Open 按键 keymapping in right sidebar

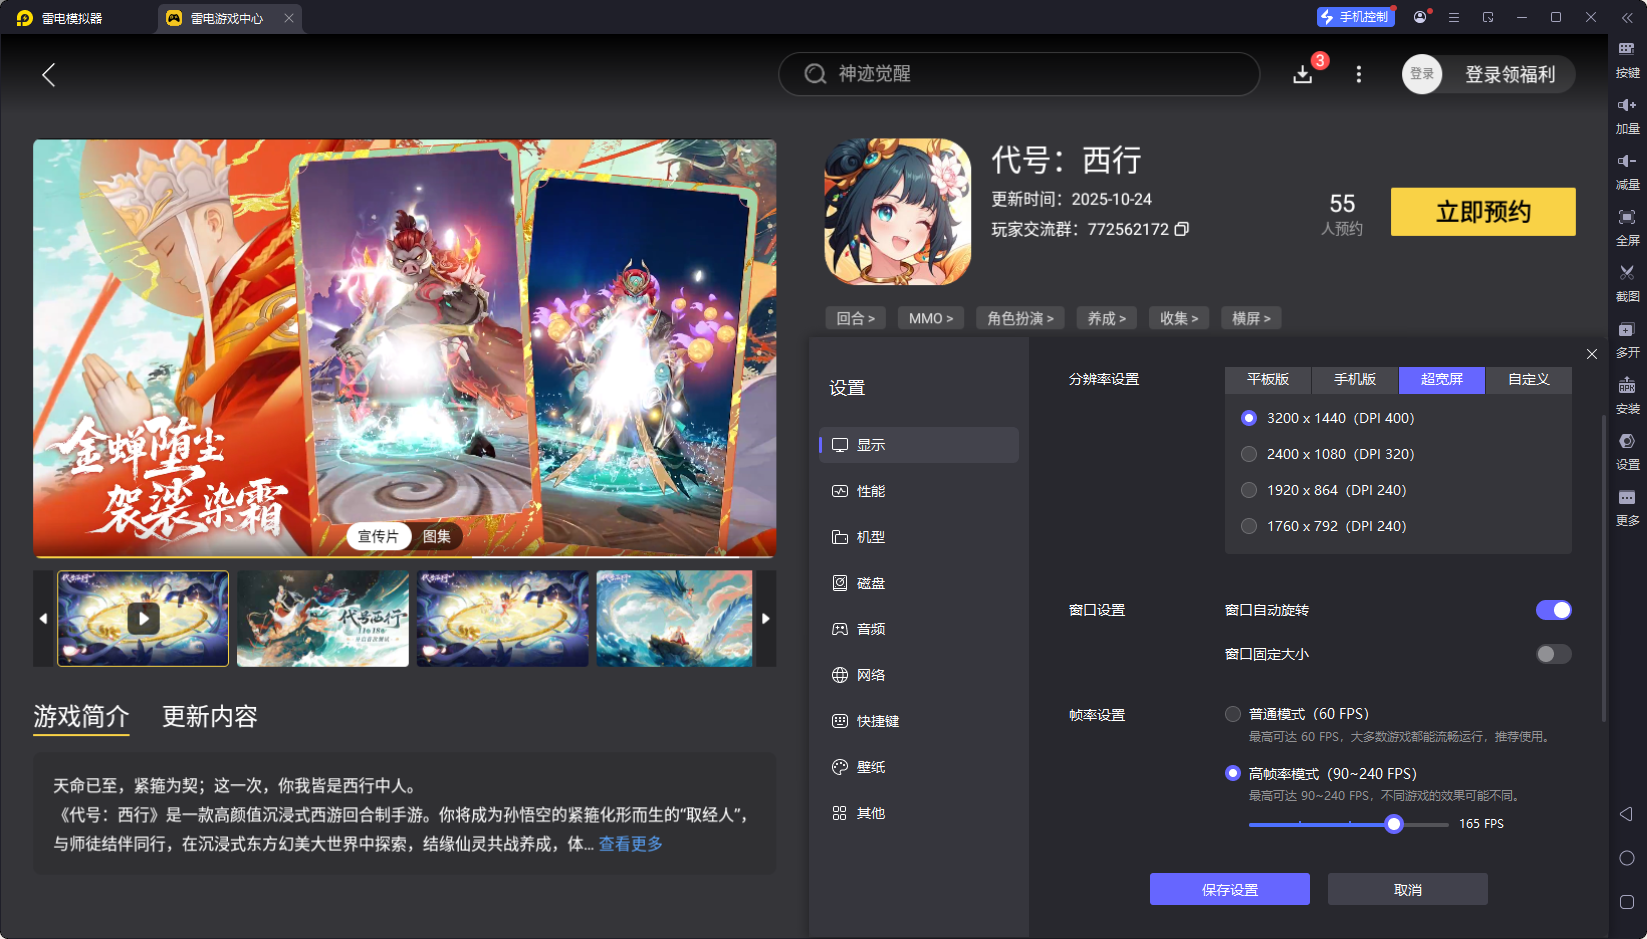coord(1627,59)
